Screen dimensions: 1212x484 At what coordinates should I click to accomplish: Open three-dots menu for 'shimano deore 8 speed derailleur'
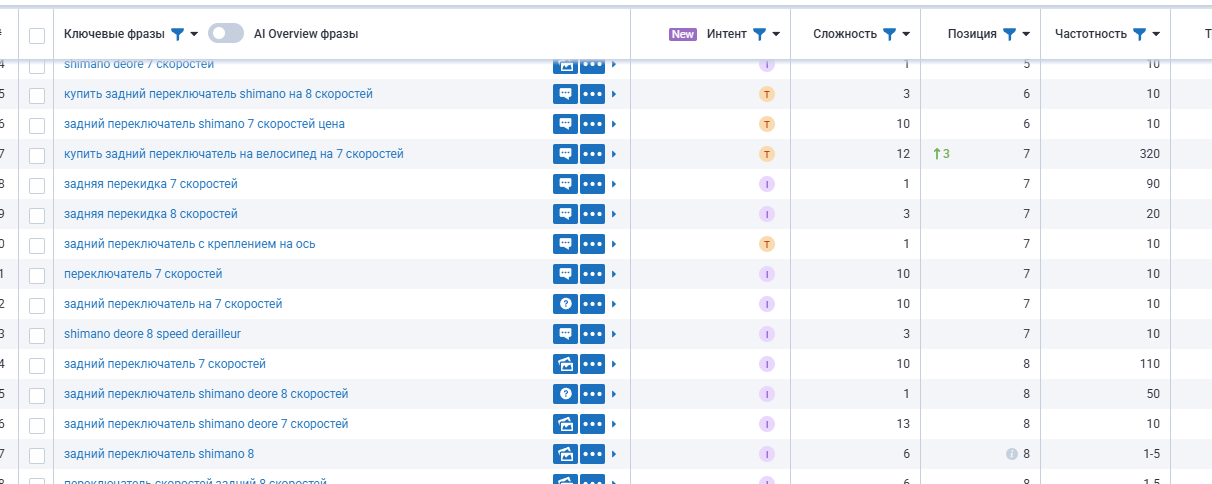coord(593,334)
